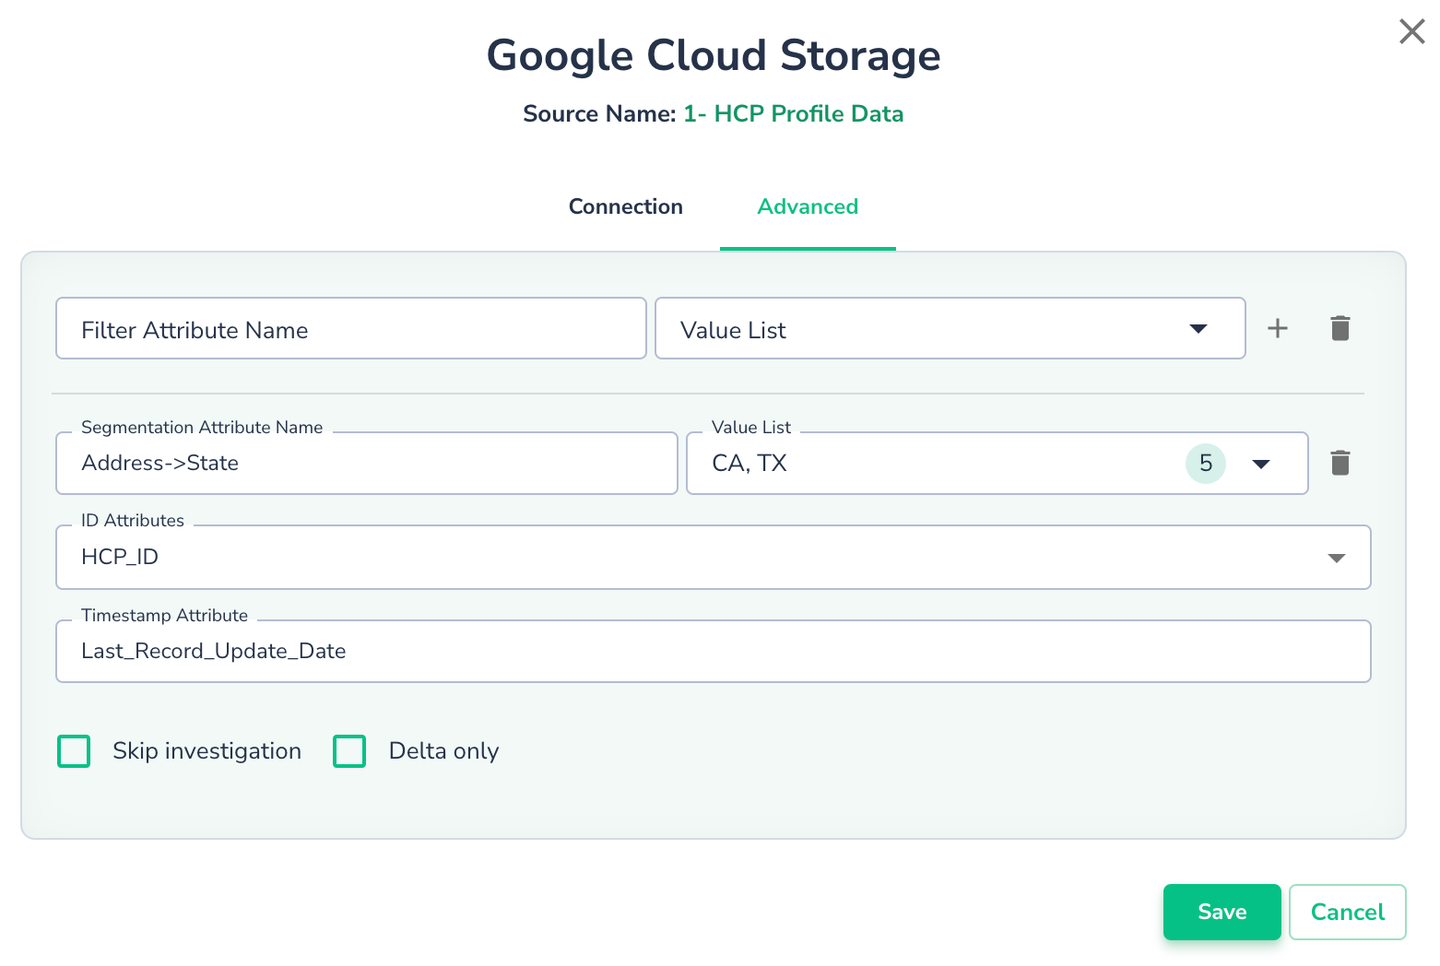Click the Cancel button

point(1346,912)
